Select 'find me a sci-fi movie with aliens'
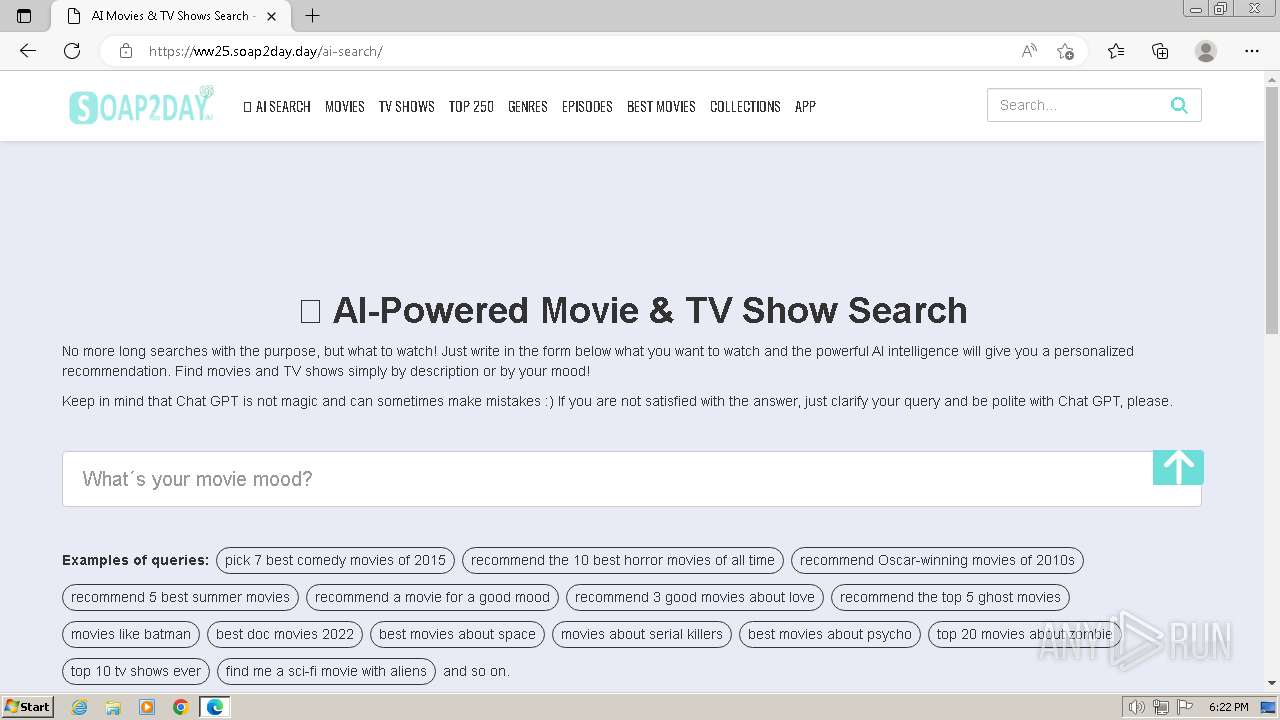The image size is (1280, 720). point(326,671)
